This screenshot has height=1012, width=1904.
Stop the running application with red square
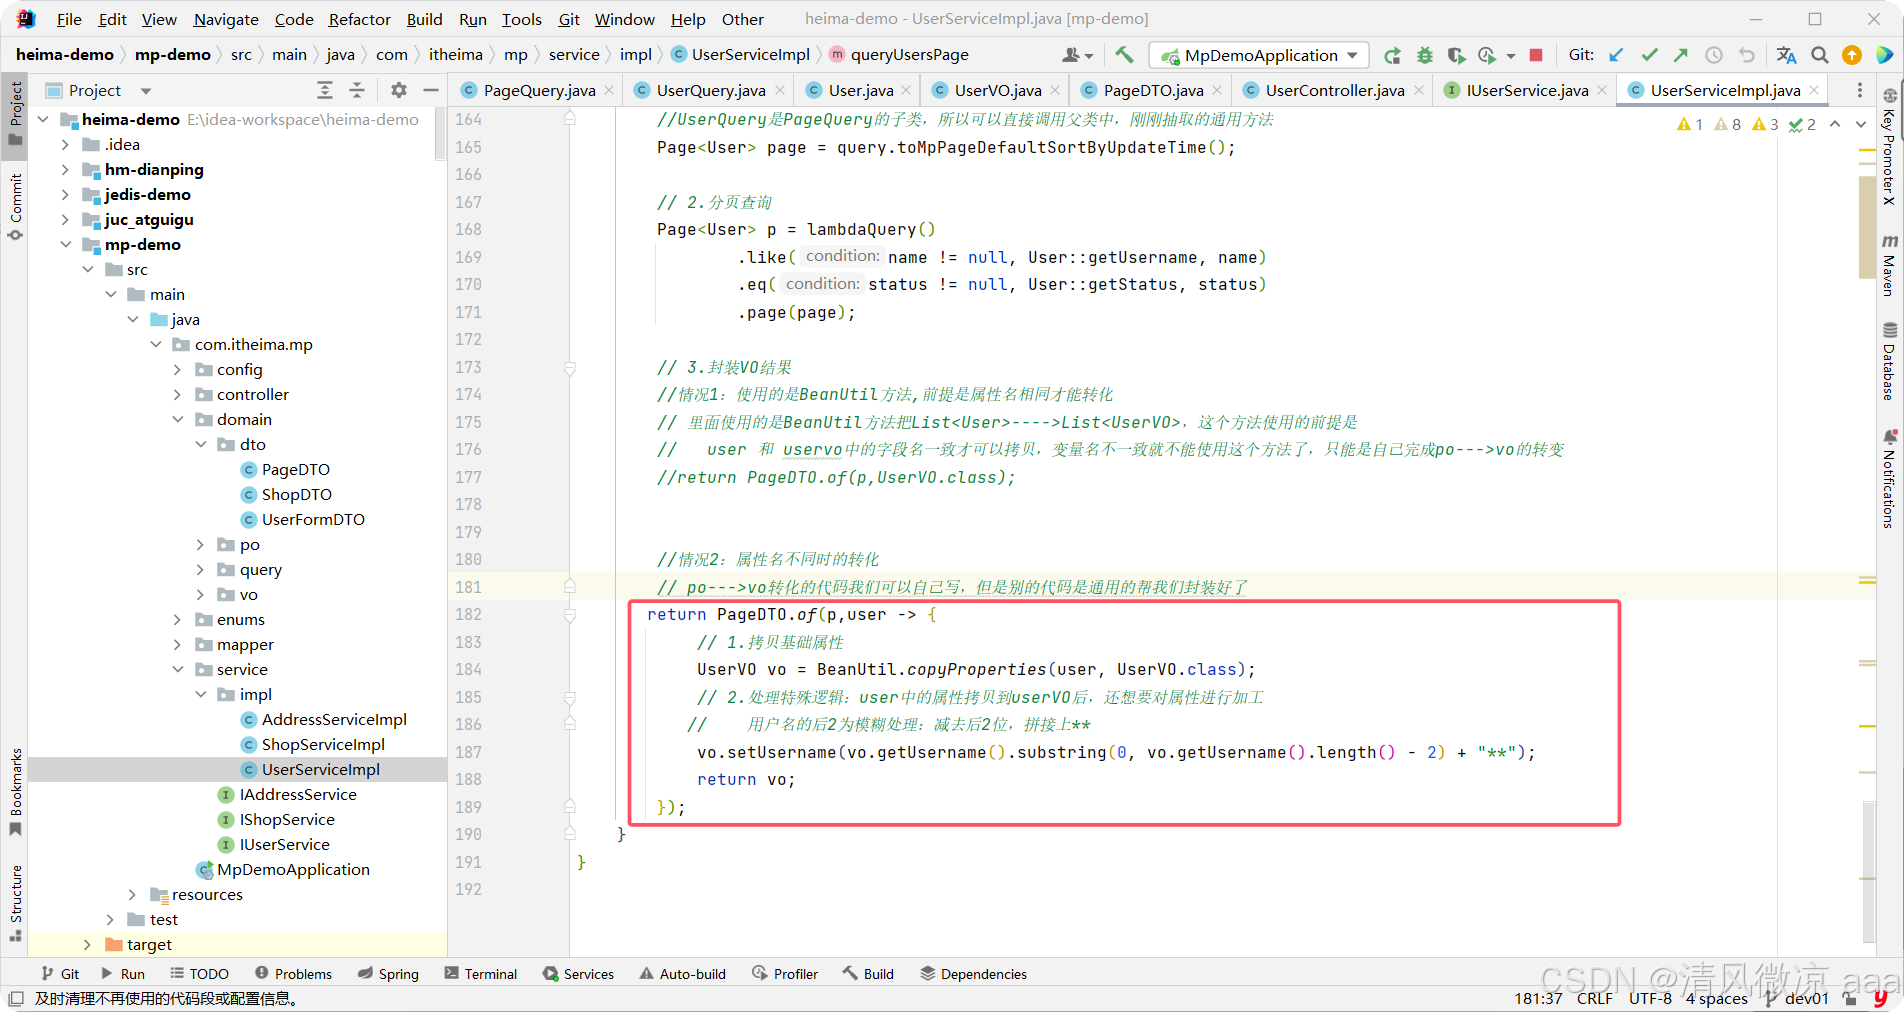[1536, 55]
